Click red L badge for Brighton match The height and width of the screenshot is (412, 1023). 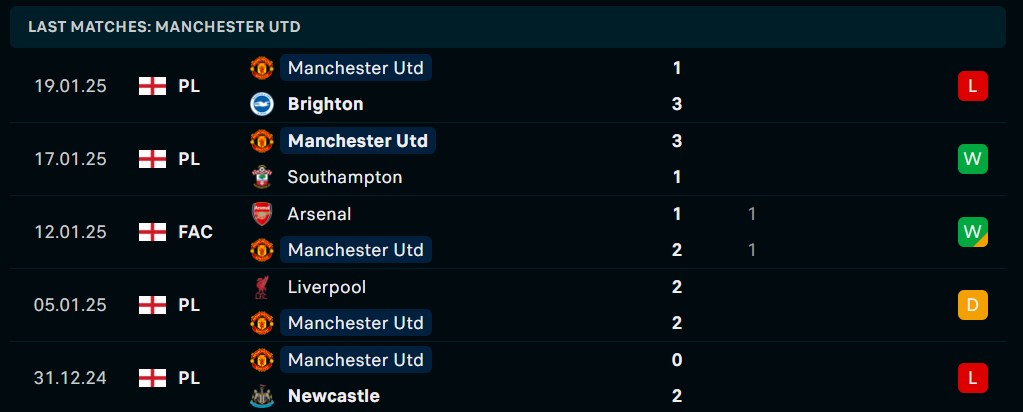click(x=972, y=86)
